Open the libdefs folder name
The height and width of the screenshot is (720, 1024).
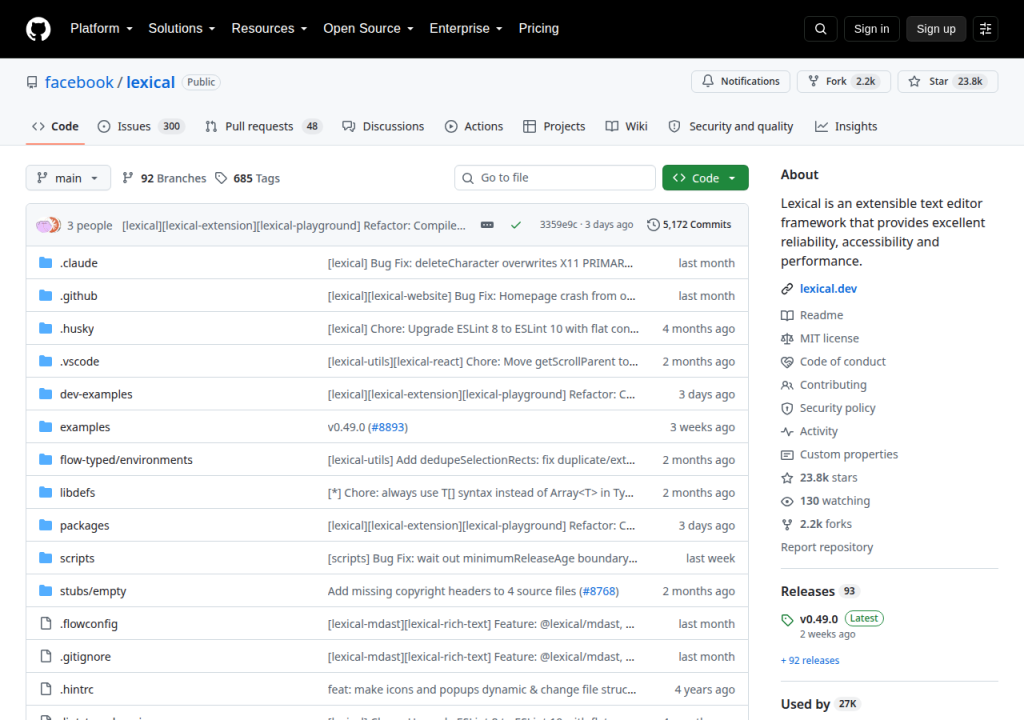pyautogui.click(x=77, y=493)
